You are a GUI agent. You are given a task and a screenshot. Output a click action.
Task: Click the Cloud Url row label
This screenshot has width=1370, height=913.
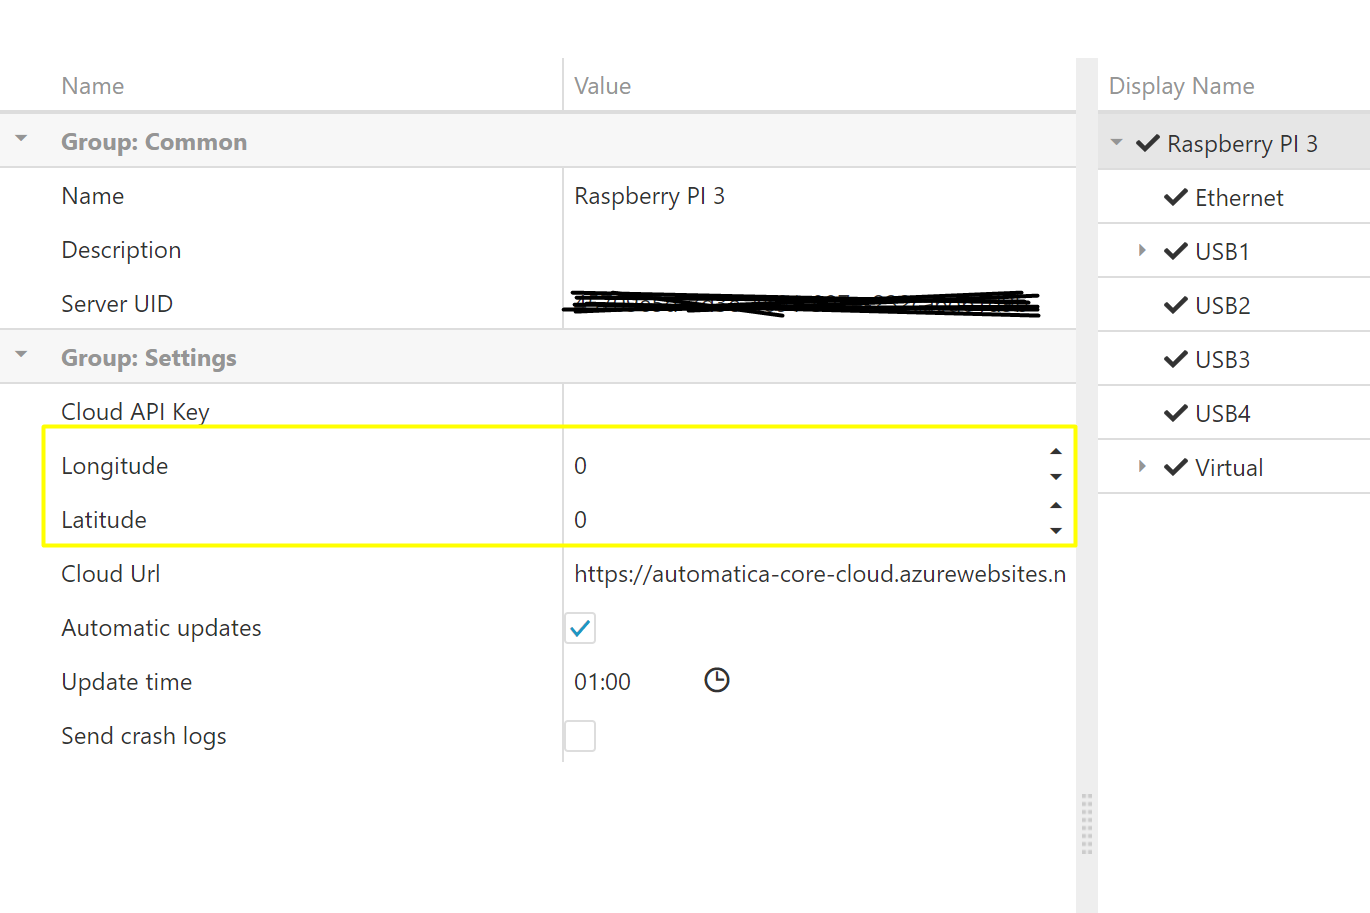[111, 574]
